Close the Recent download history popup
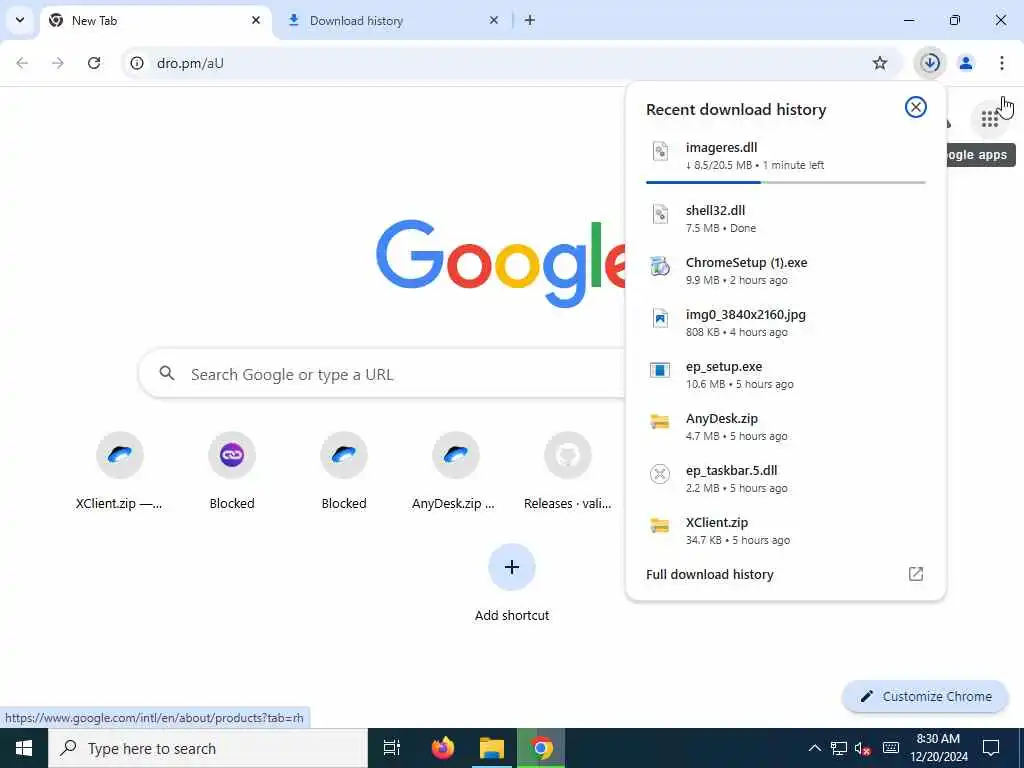This screenshot has height=768, width=1024. [916, 107]
